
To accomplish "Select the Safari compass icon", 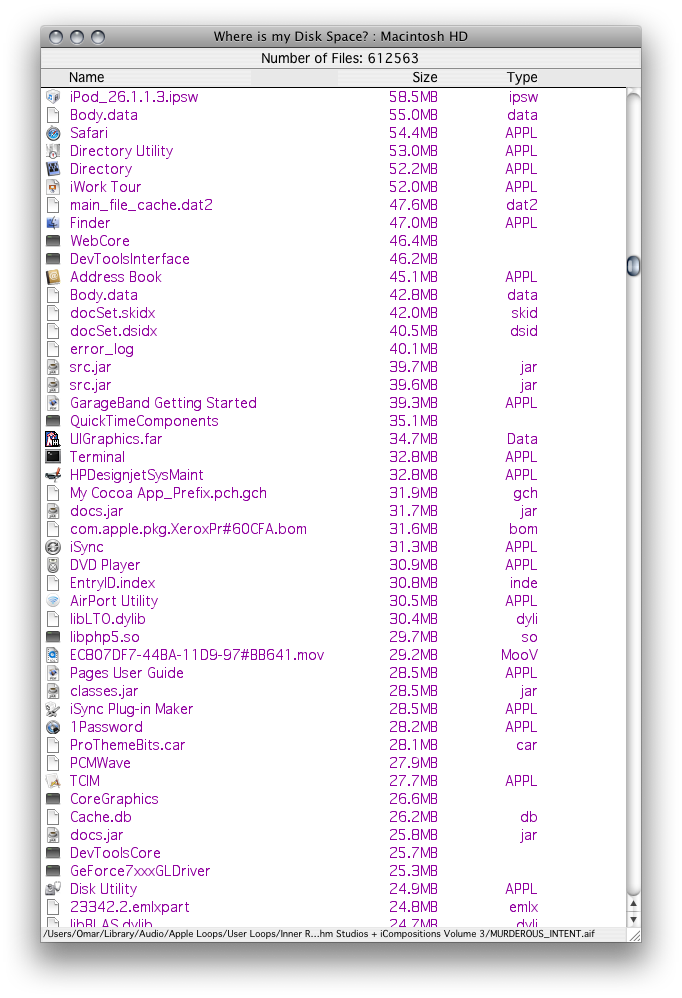I will pos(53,133).
